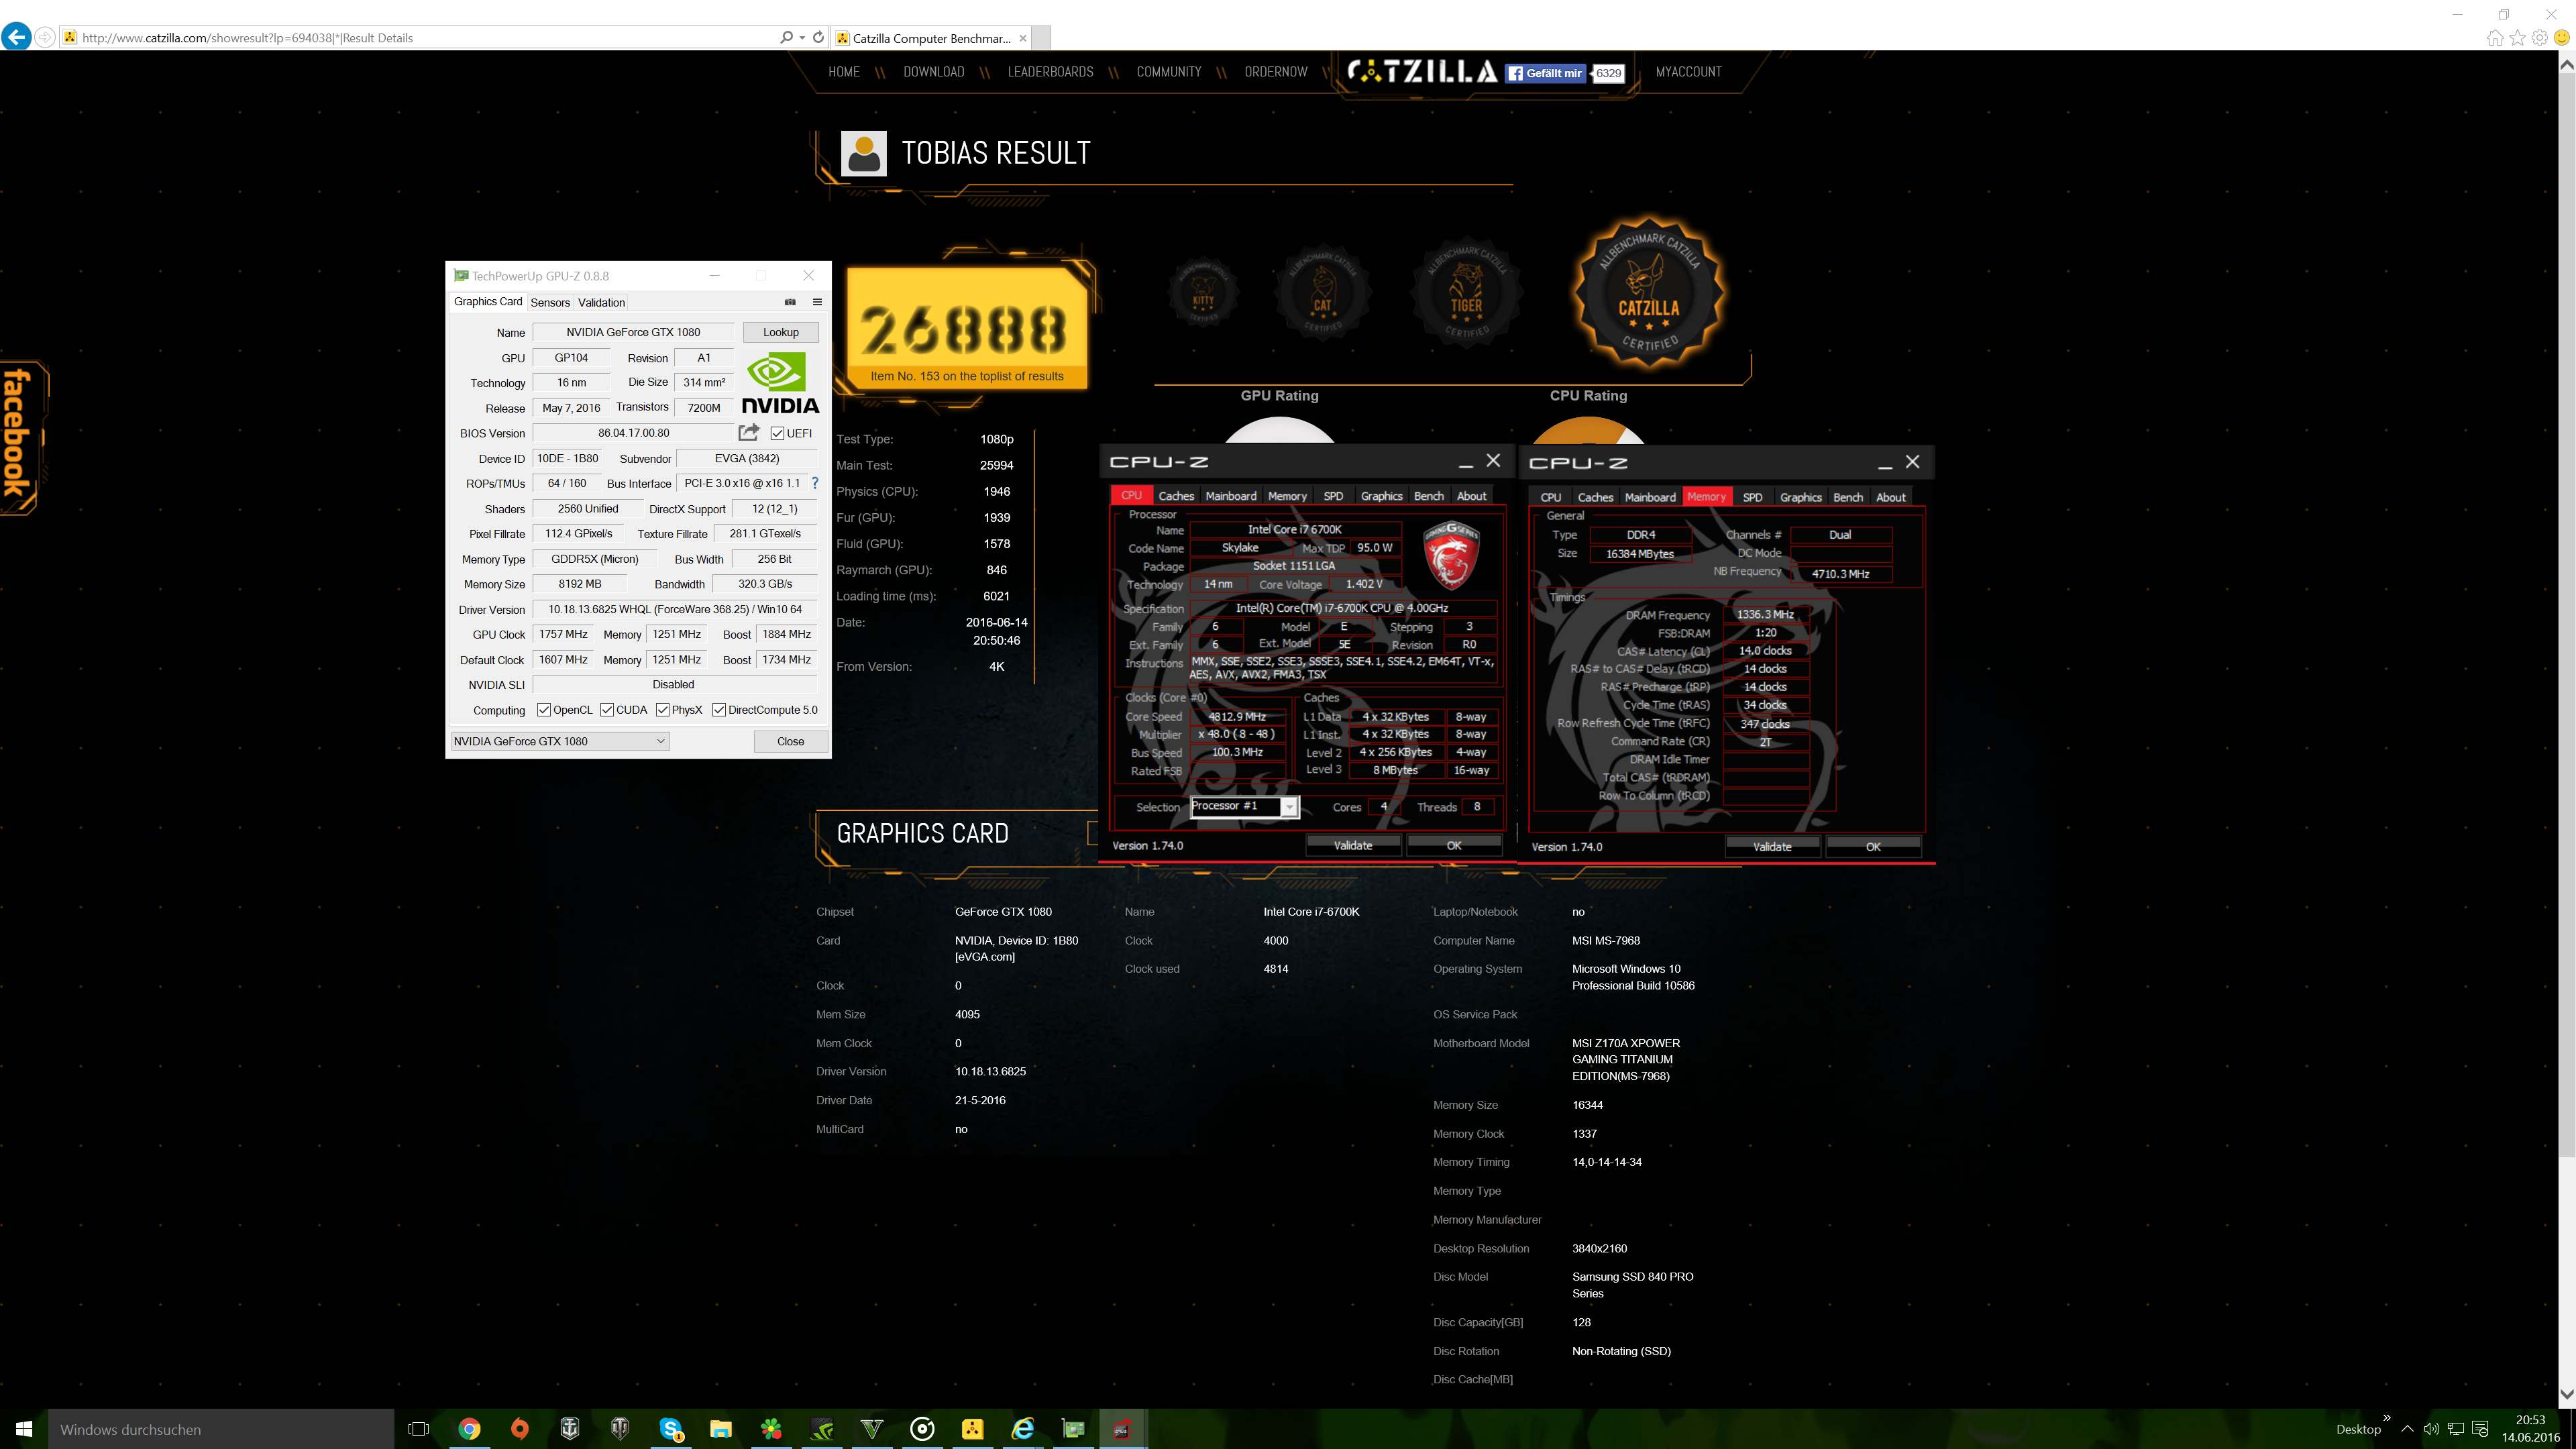Click the smiley feedback icon
The image size is (2576, 1449).
coord(2562,38)
